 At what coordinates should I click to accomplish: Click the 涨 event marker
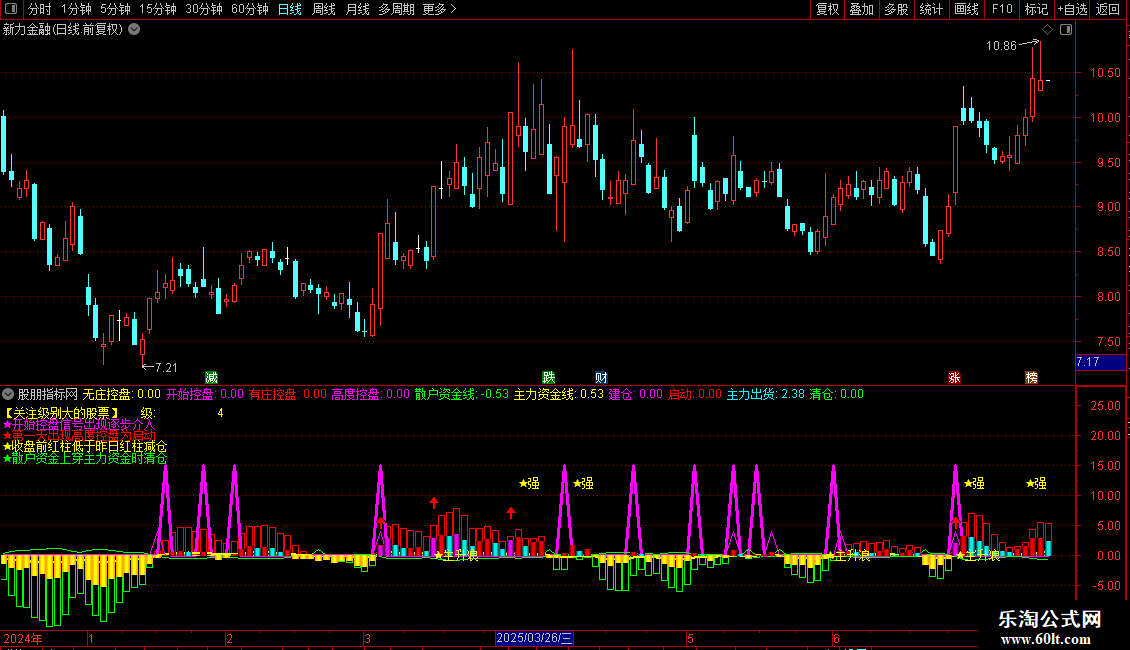tap(954, 378)
